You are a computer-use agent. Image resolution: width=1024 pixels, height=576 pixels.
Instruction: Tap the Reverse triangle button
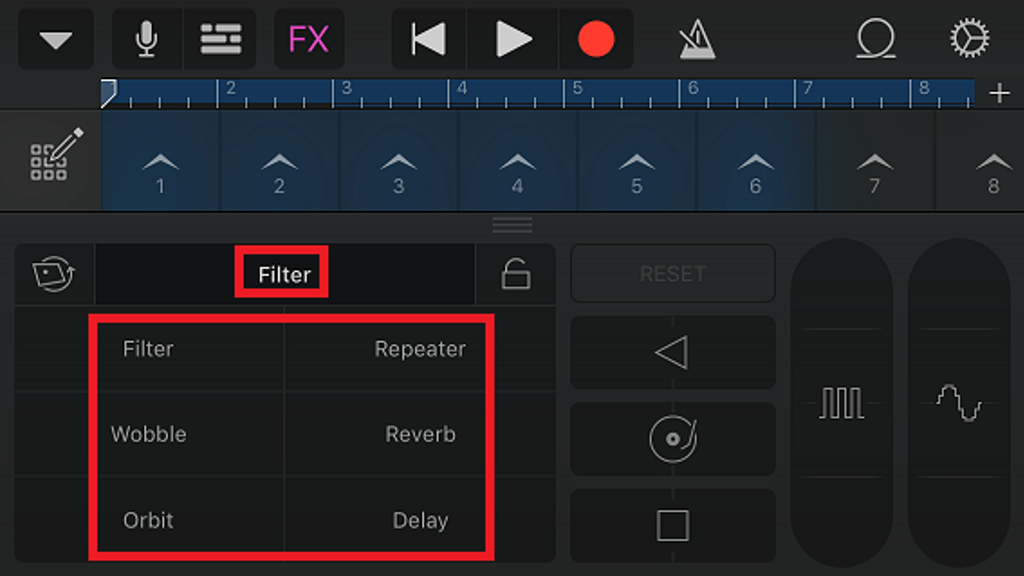click(x=673, y=353)
